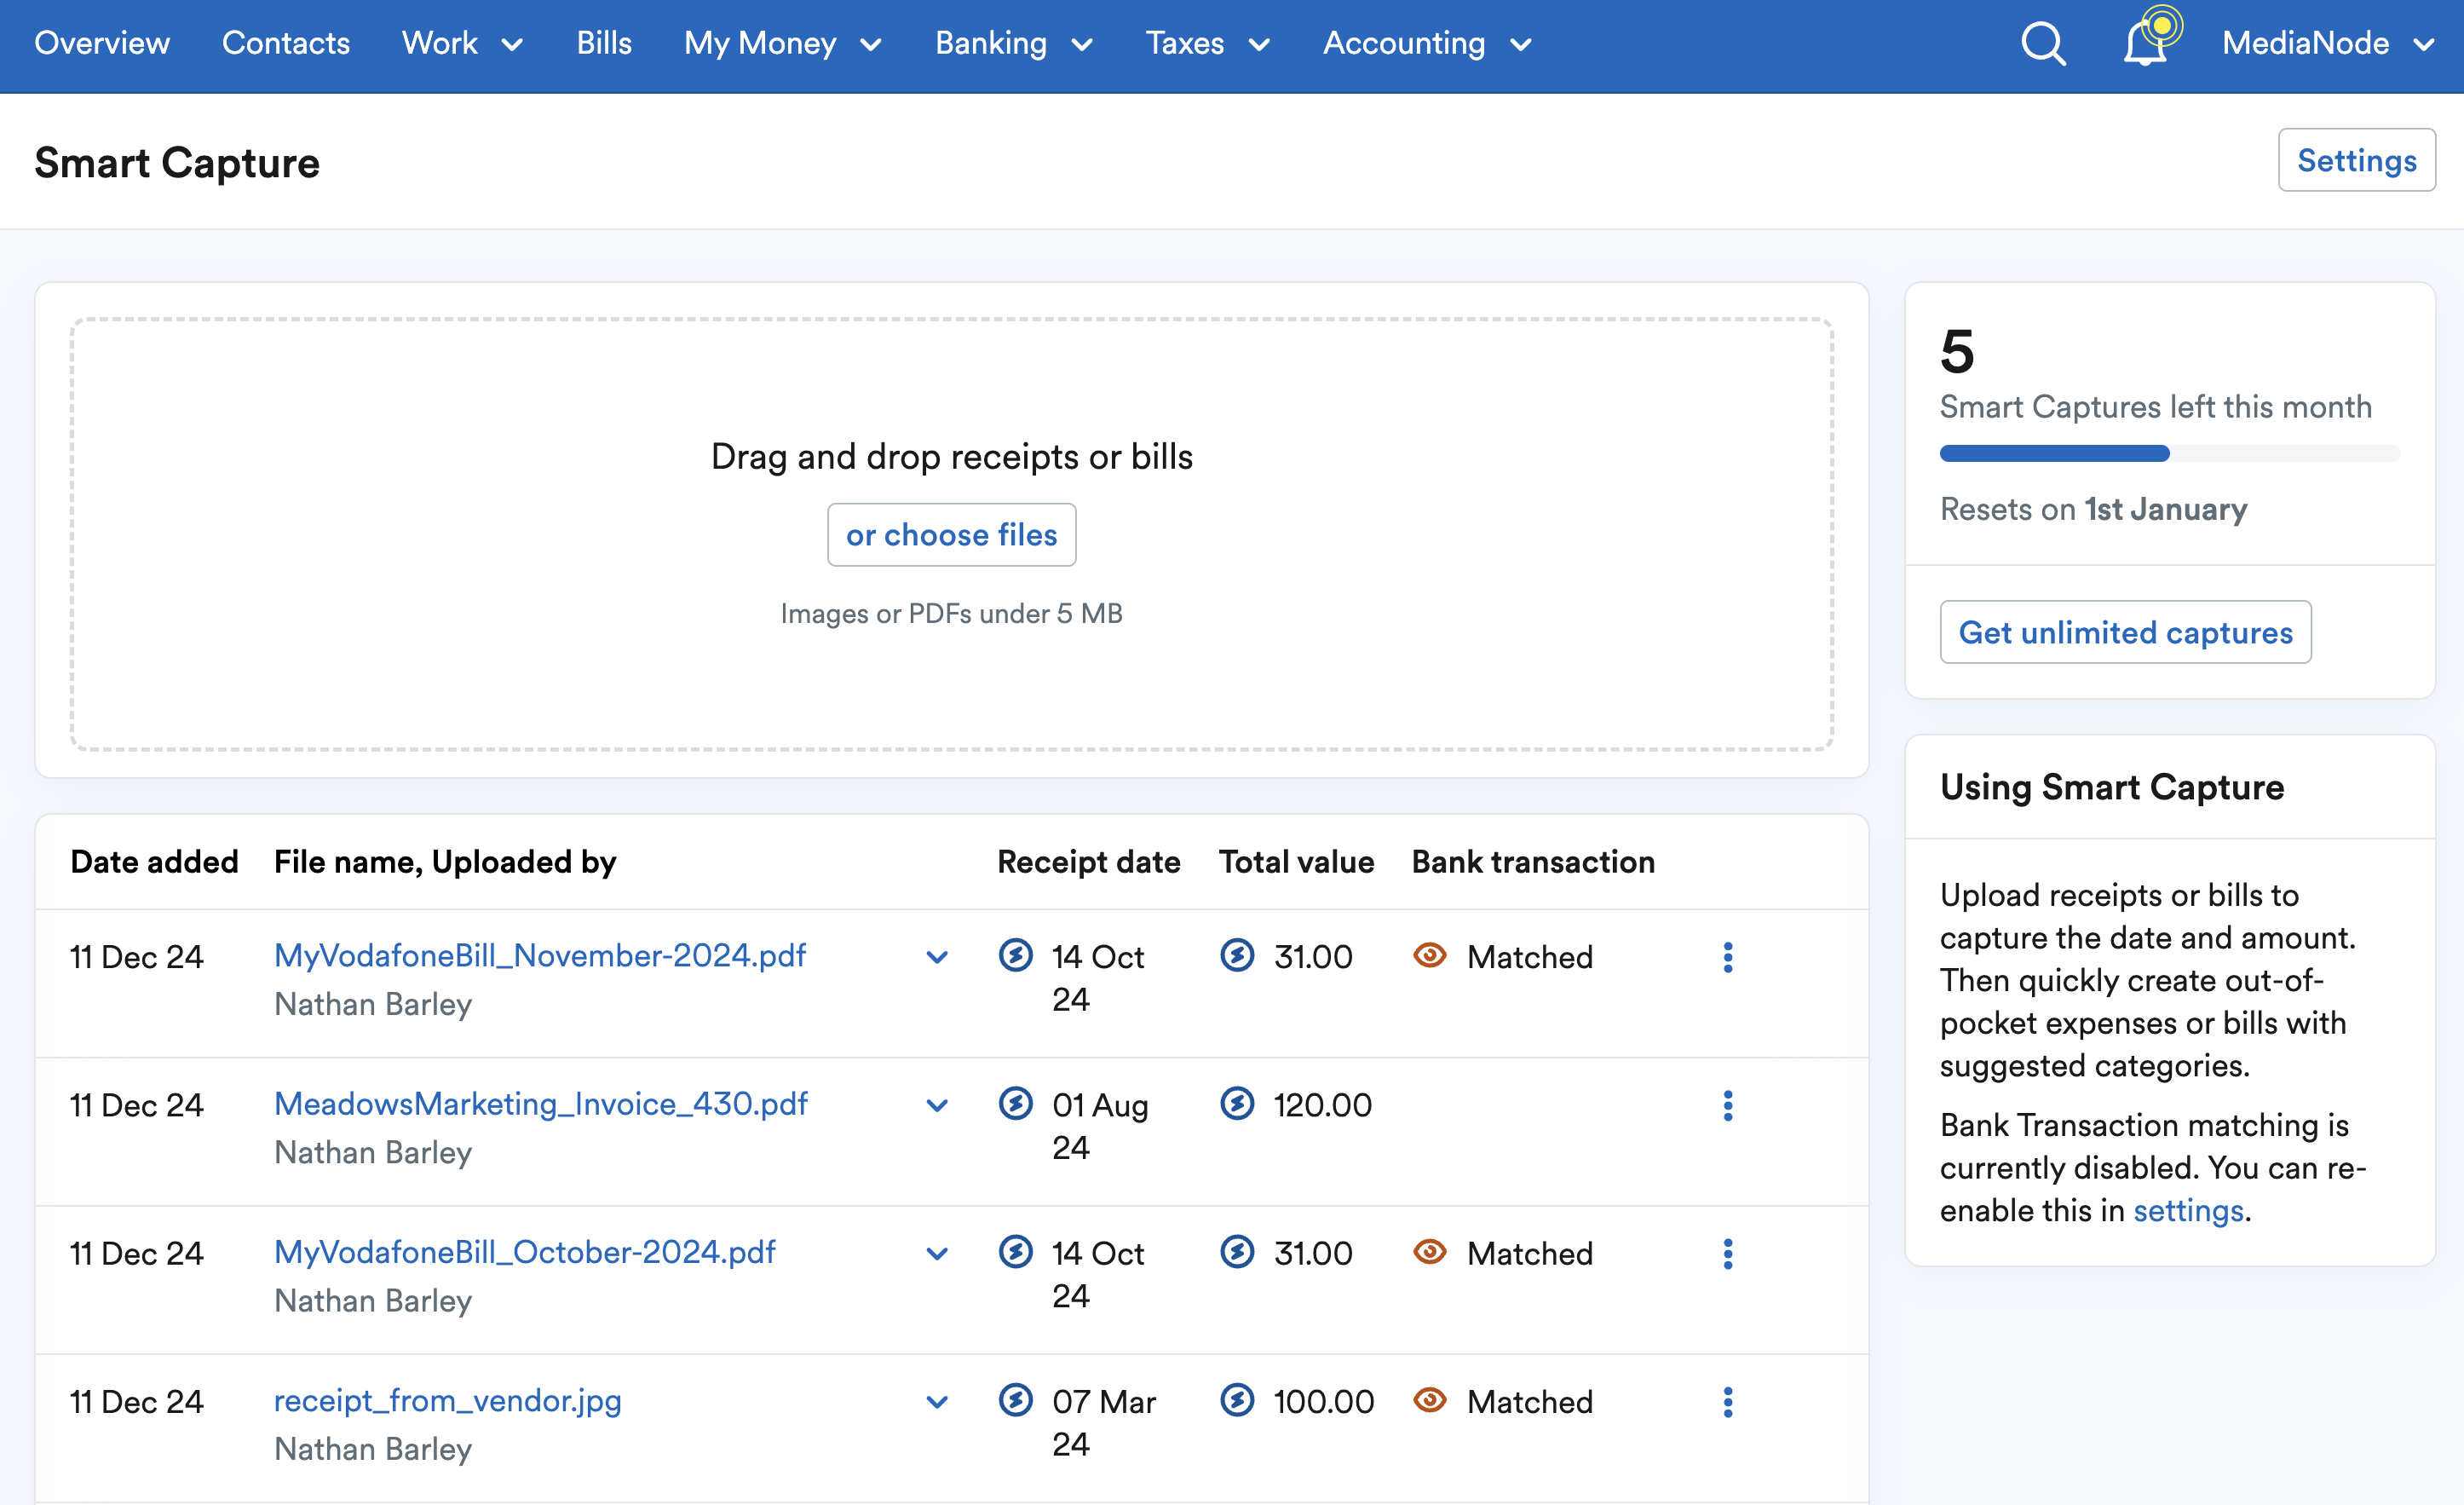
Task: Click eye icon for MyVodafoneBill_November matched transaction
Action: click(1429, 955)
